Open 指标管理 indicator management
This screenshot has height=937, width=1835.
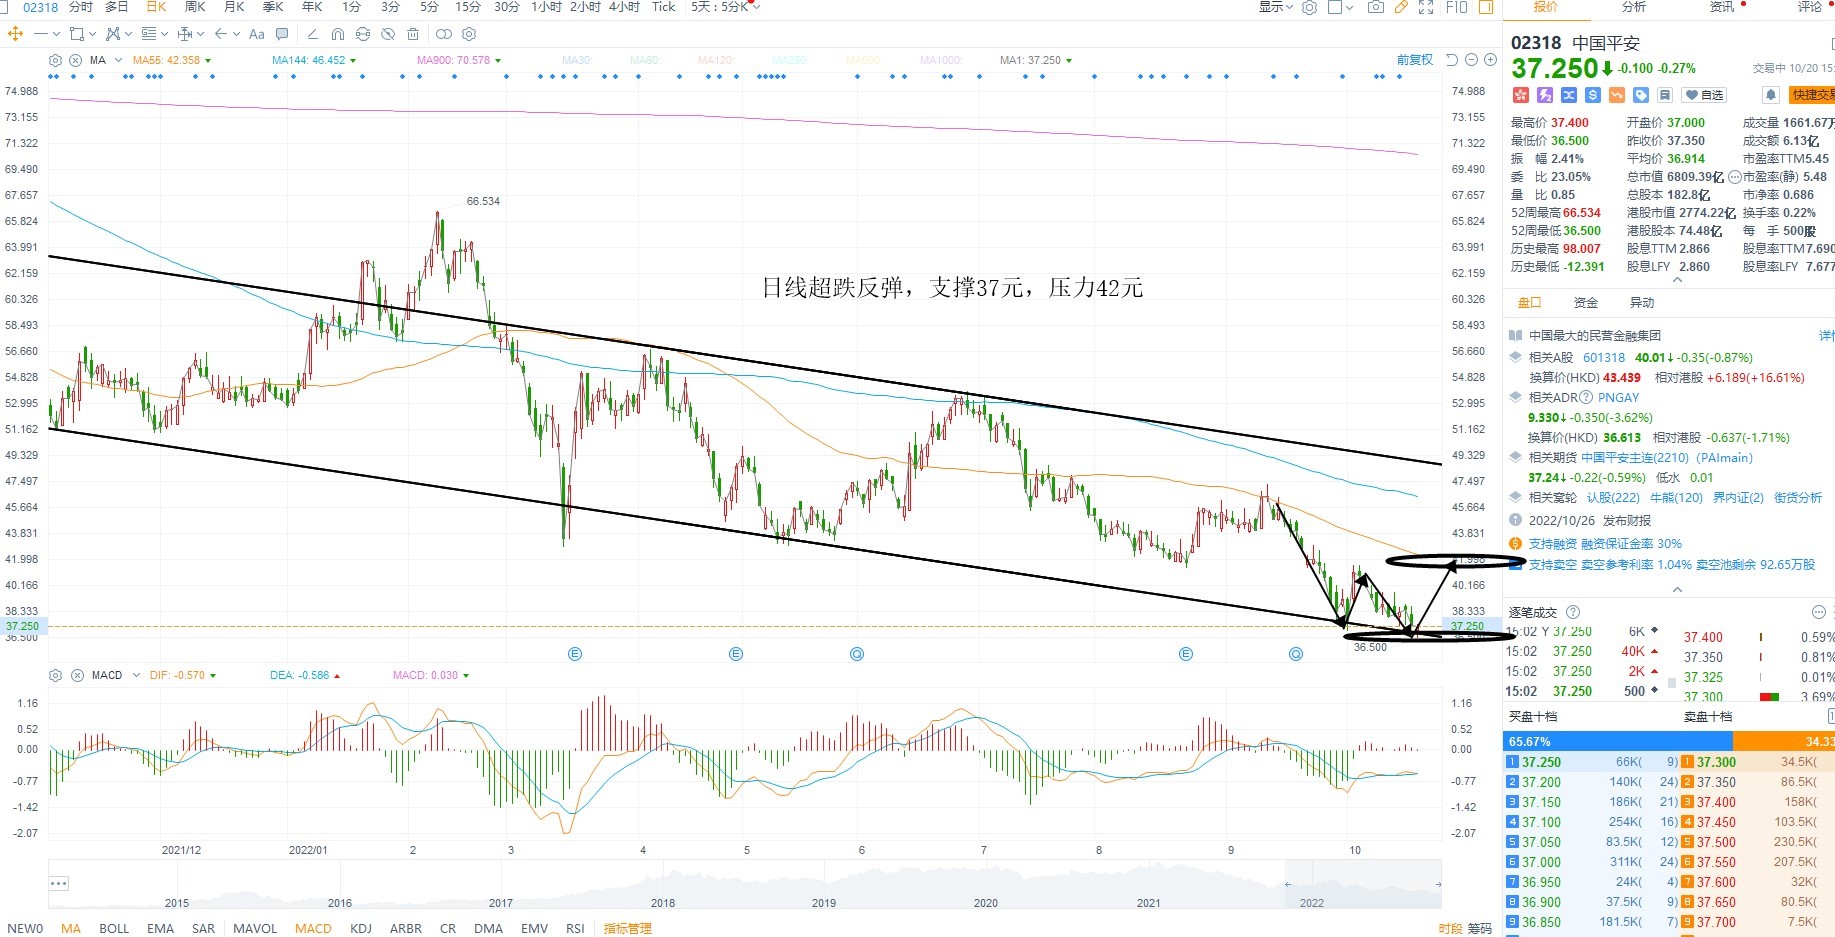(628, 928)
